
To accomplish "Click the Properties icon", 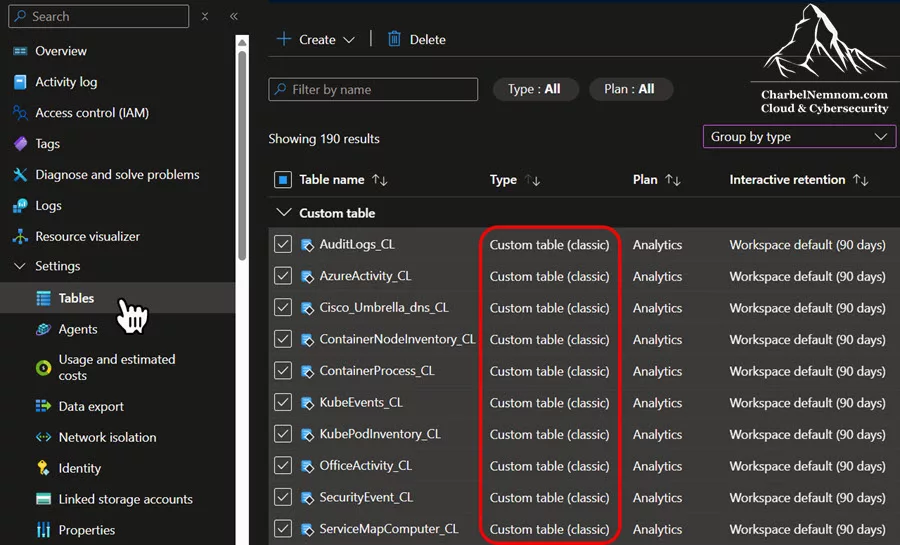I will (x=44, y=530).
